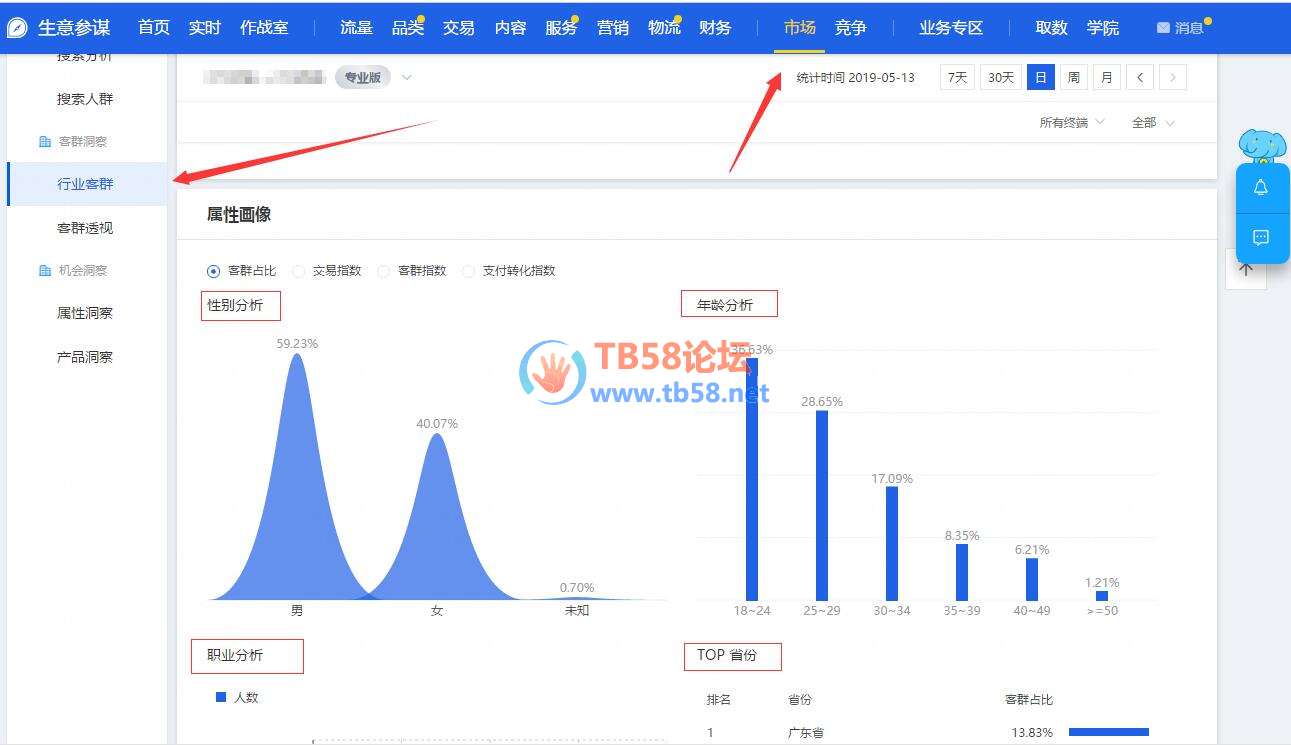Open the 流量 menu item

click(356, 28)
